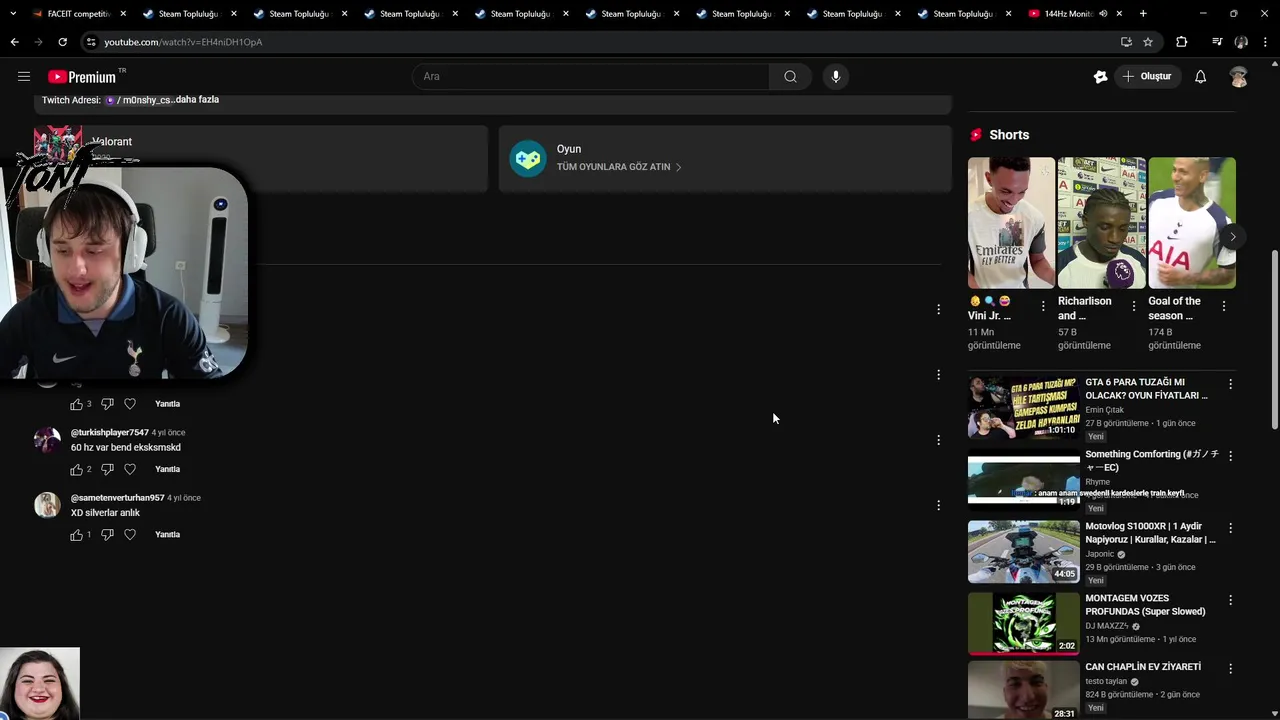The width and height of the screenshot is (1280, 720).
Task: Open a new browser tab
Action: (1143, 14)
